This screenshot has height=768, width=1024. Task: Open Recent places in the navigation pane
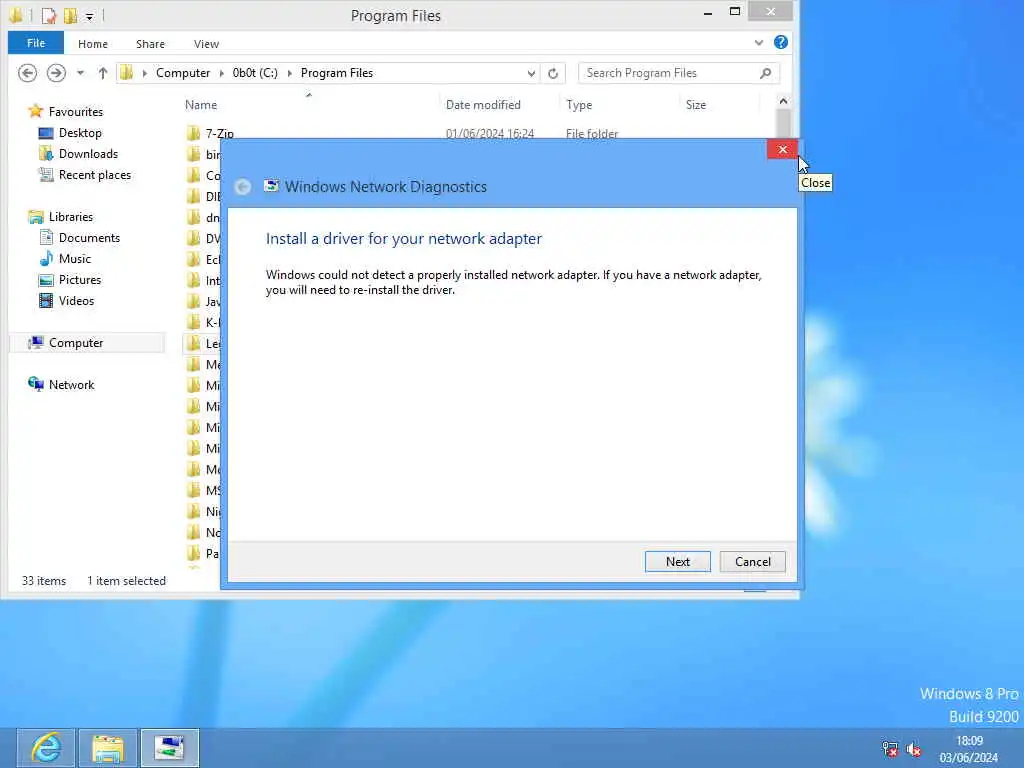95,174
